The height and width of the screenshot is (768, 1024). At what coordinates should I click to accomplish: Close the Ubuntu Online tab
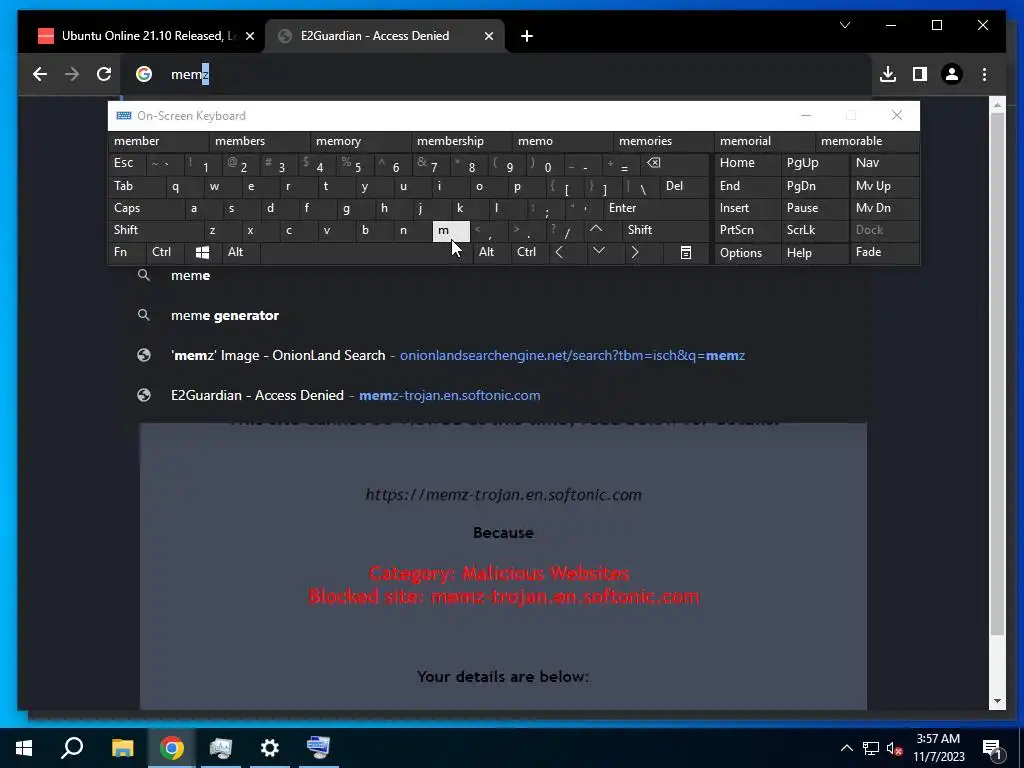point(249,36)
